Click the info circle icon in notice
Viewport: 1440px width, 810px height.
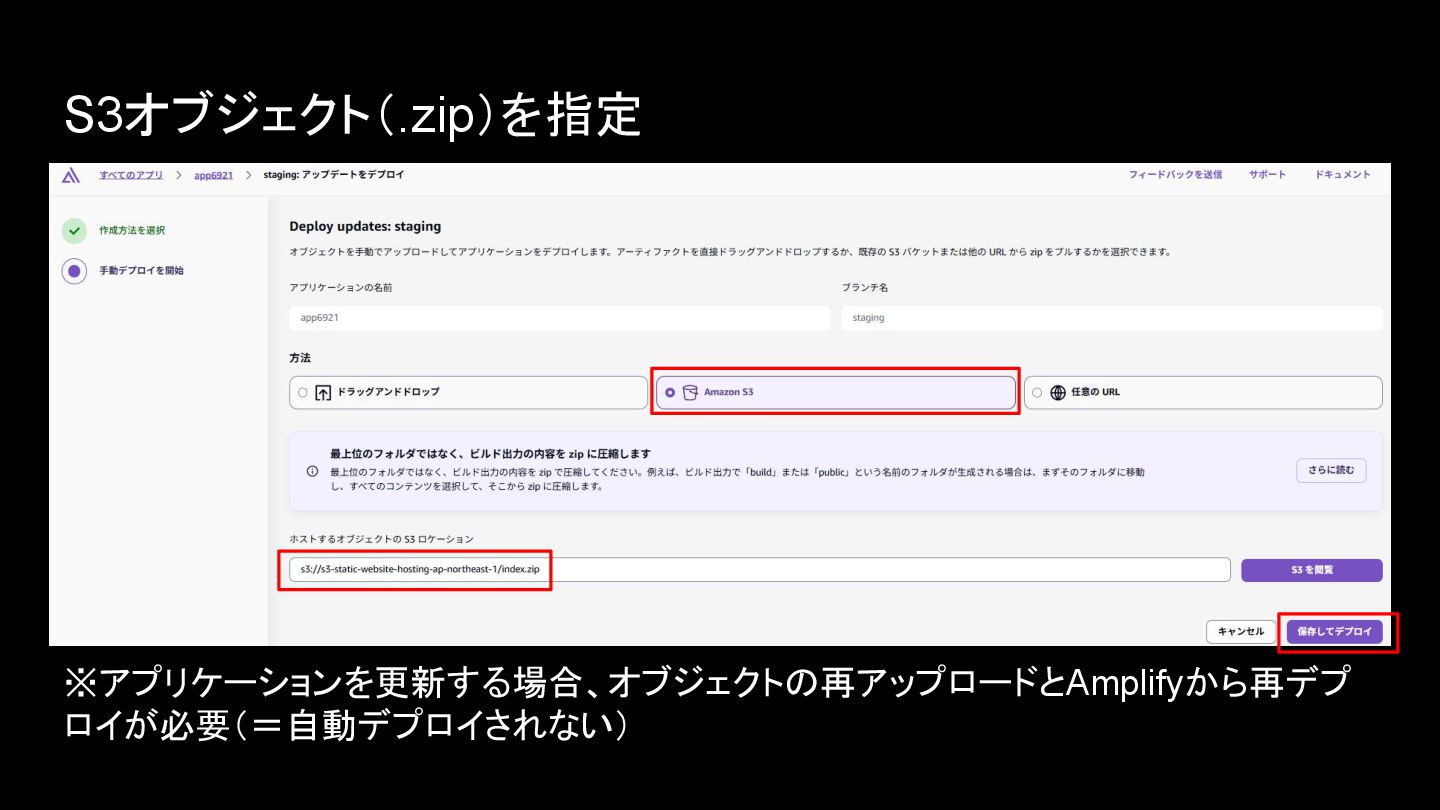312,471
